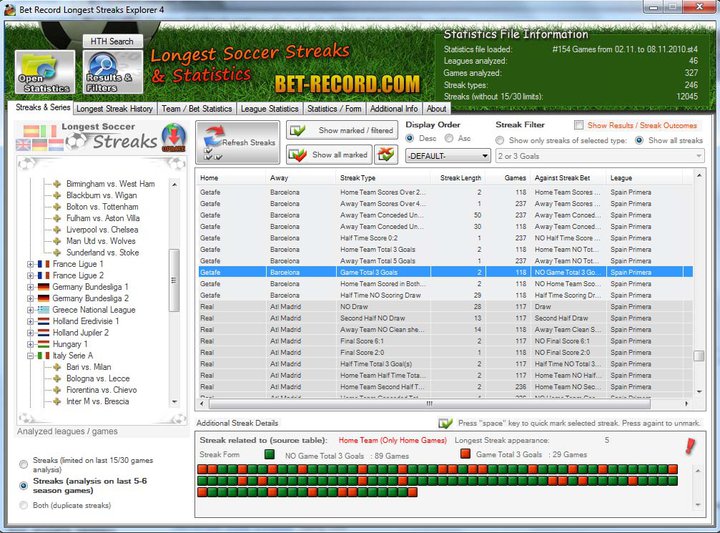Select Asc display order radio button
Viewport: 720px width, 533px height.
coord(449,138)
